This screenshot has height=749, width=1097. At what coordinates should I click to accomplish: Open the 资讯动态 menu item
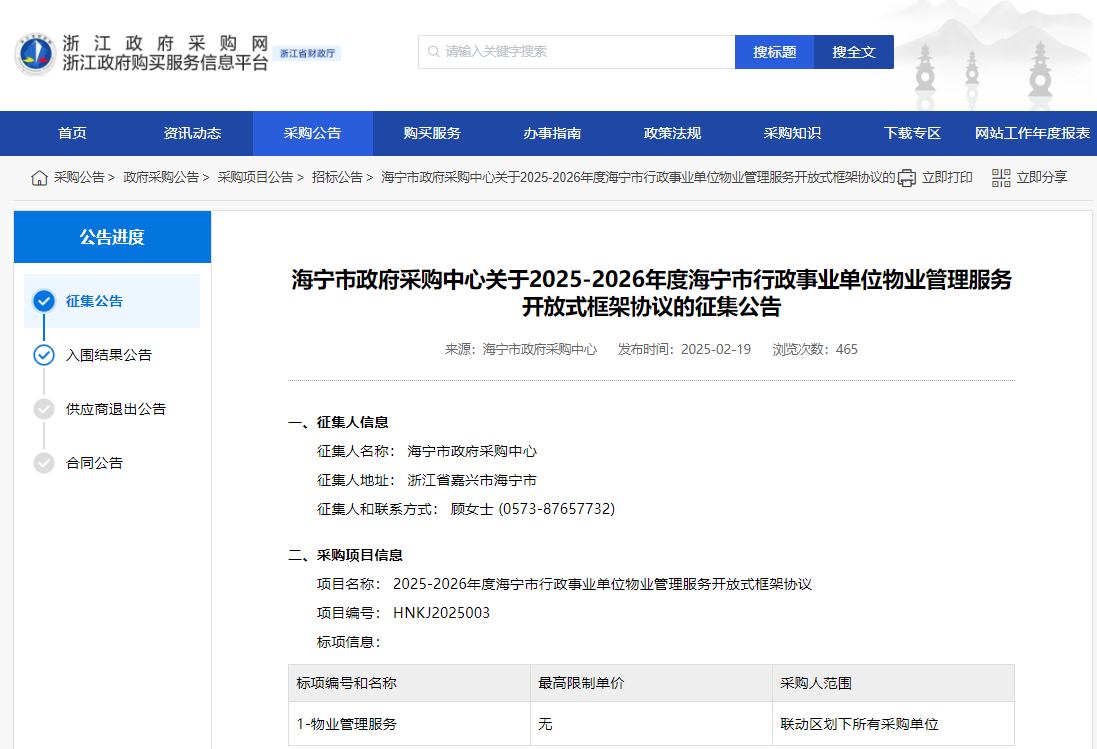pyautogui.click(x=192, y=132)
